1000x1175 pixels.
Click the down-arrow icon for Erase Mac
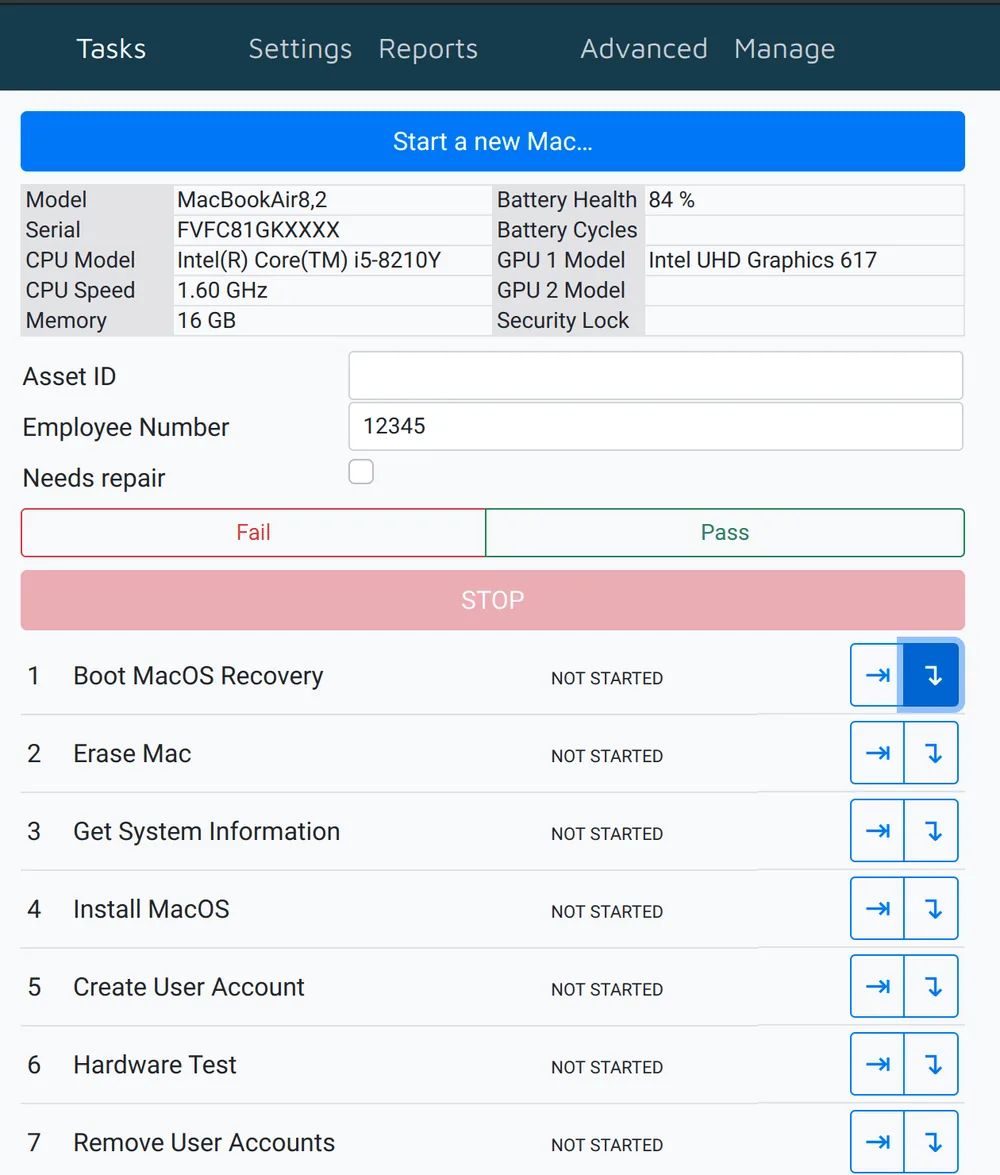click(x=931, y=753)
